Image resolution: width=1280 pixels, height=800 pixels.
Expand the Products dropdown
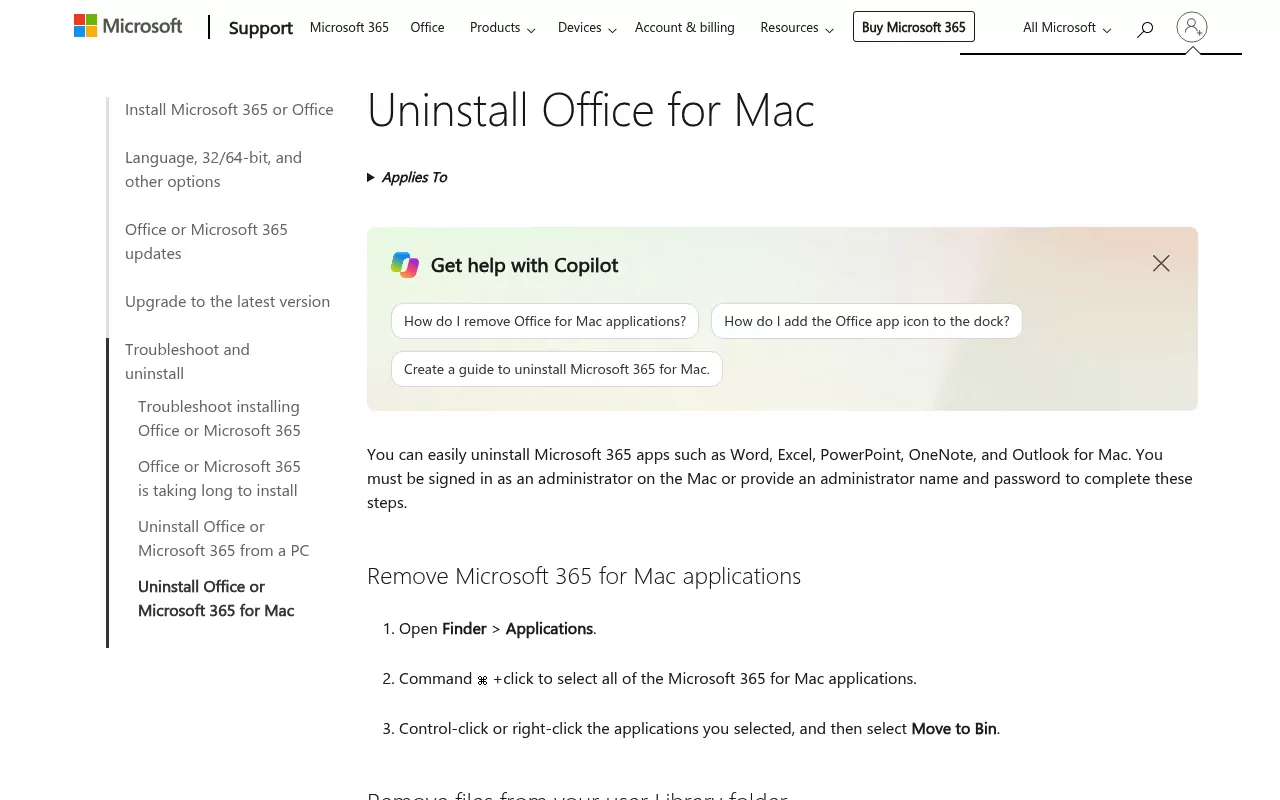502,28
